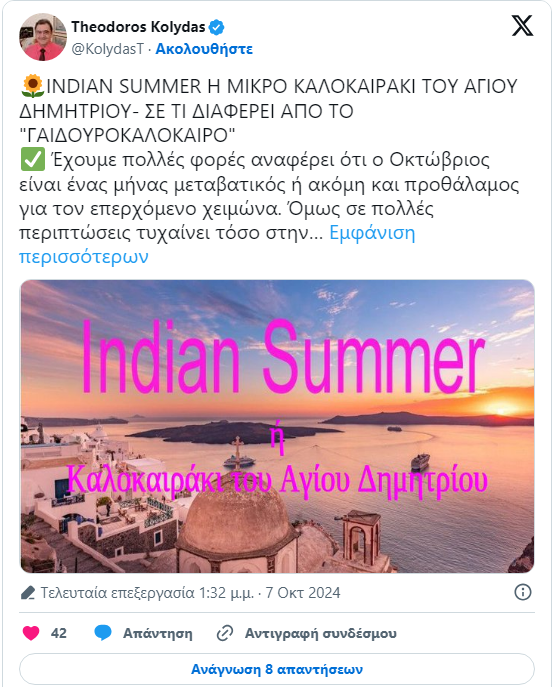The width and height of the screenshot is (553, 687).
Task: Click Ανάγνωση 8 απαντήσεων button
Action: (x=277, y=669)
